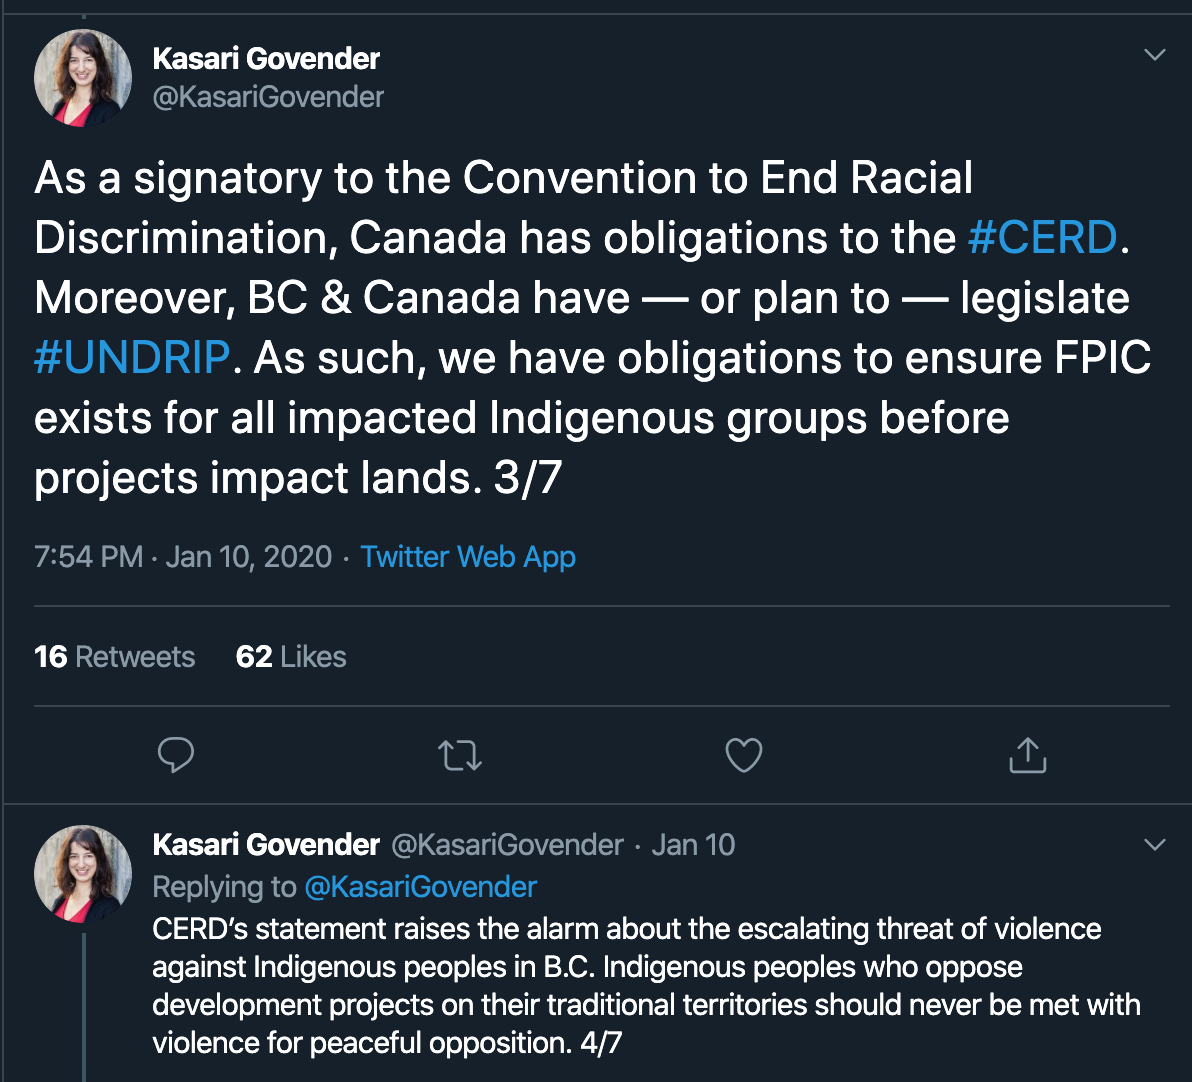Open the reply tweet text about CERD's statement
The height and width of the screenshot is (1082, 1192).
[646, 985]
